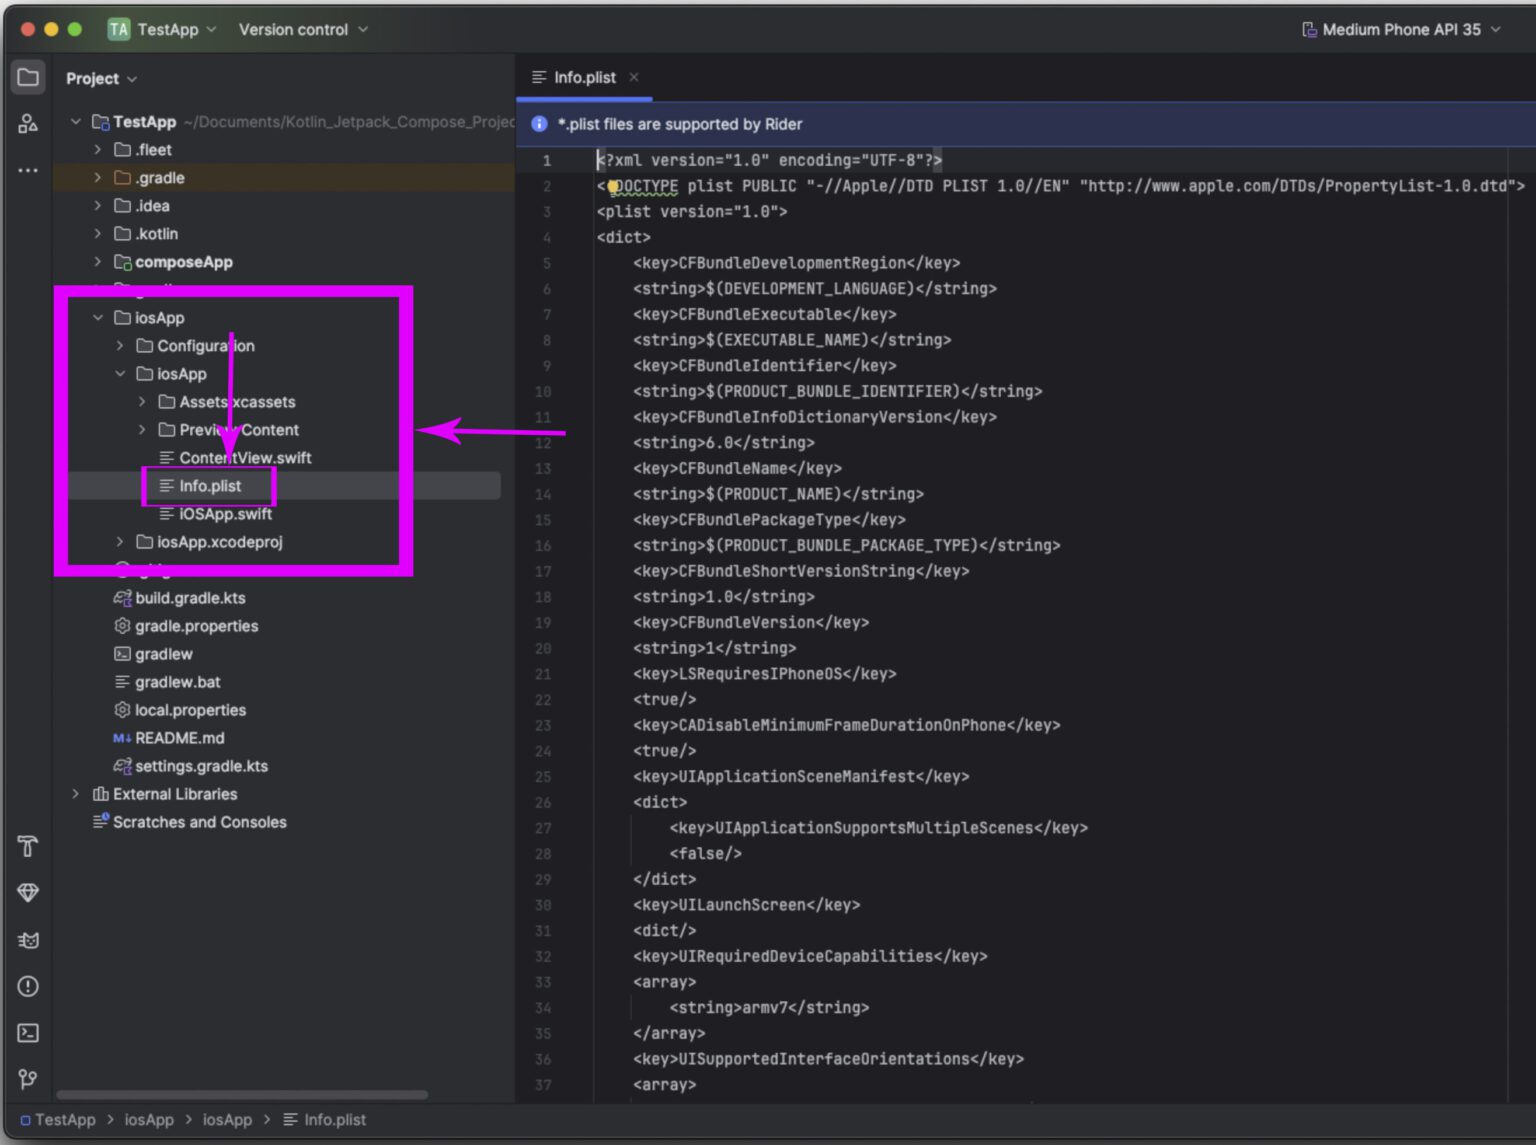The width and height of the screenshot is (1536, 1145).
Task: Collapse the iosApp folder
Action: [x=98, y=317]
